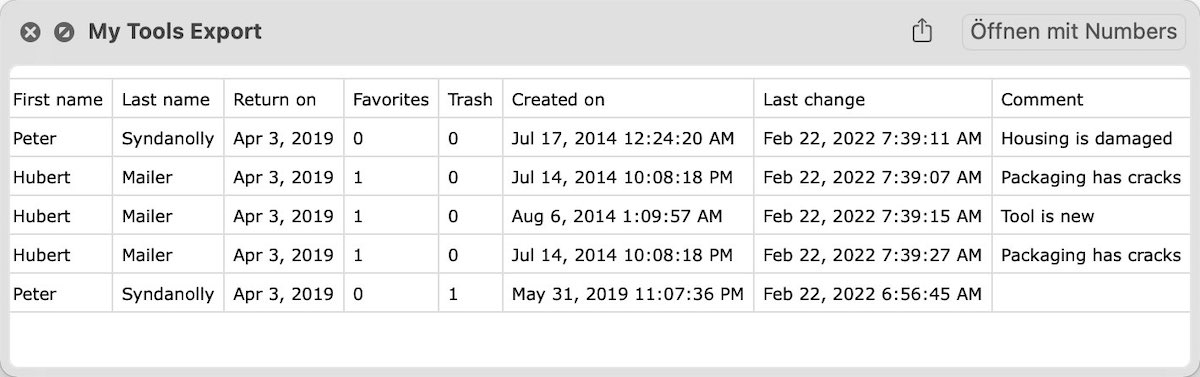The width and height of the screenshot is (1200, 377).
Task: Click the 'Favorites' header cell
Action: click(x=391, y=99)
